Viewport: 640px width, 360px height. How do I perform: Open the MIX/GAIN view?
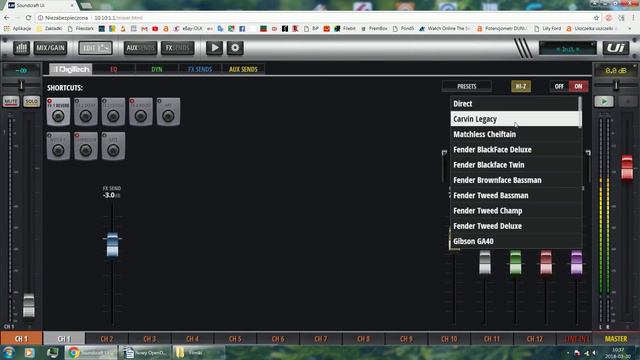pos(51,48)
